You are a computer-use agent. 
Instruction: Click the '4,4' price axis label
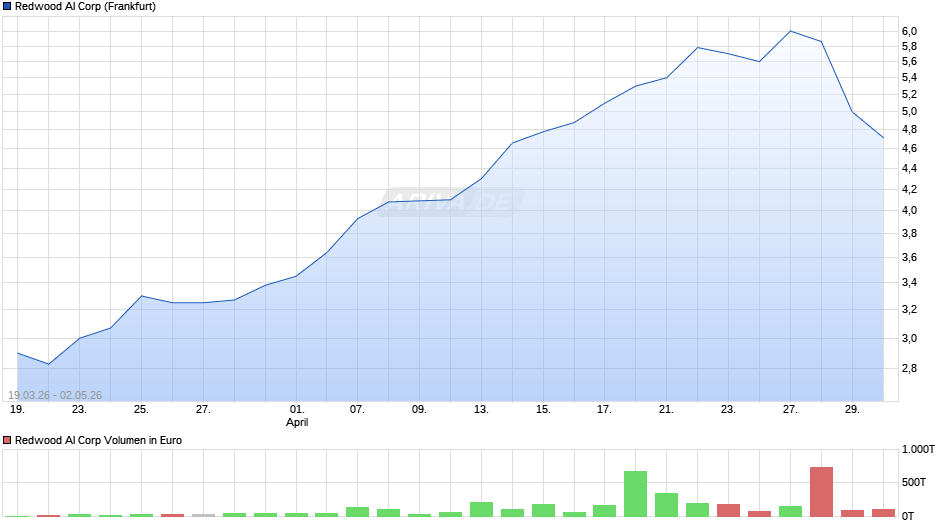[x=909, y=169]
